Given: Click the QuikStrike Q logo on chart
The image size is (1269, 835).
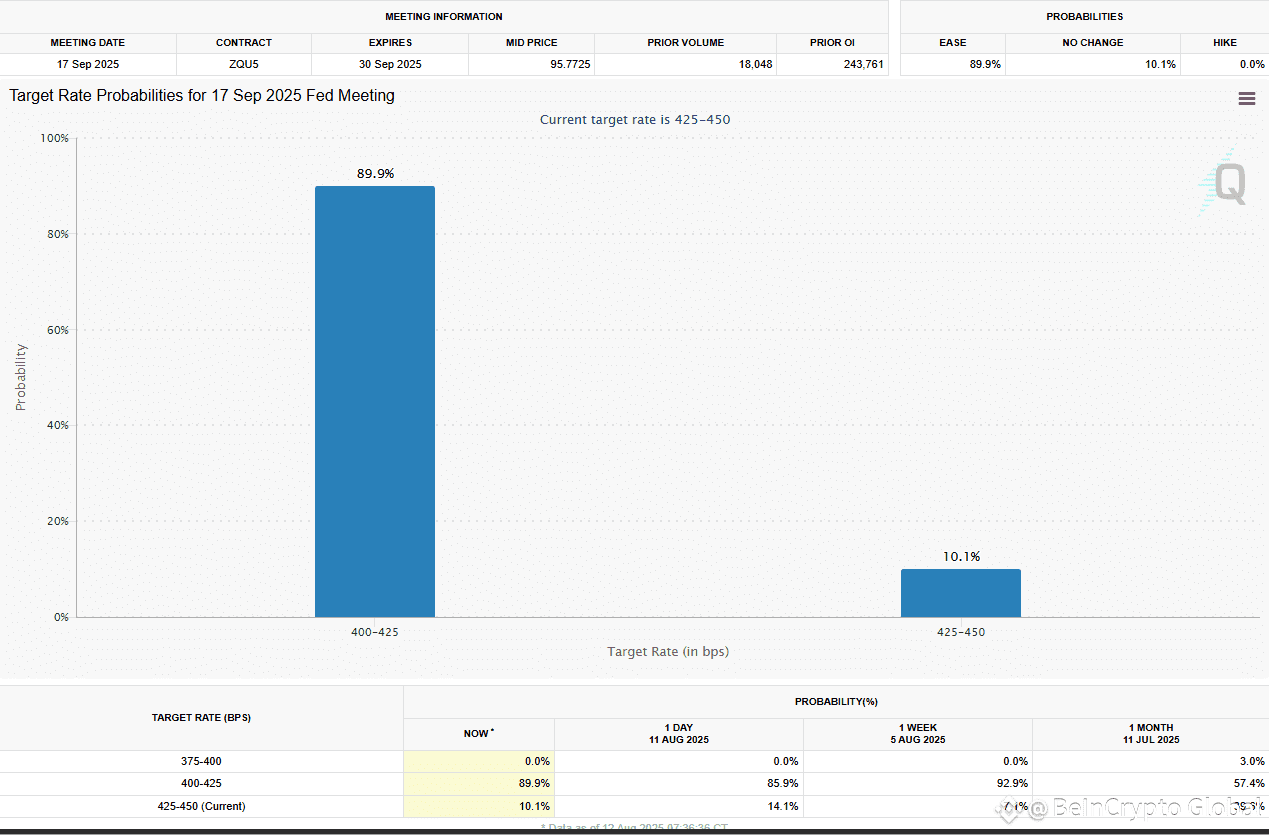Looking at the screenshot, I should click(1224, 183).
